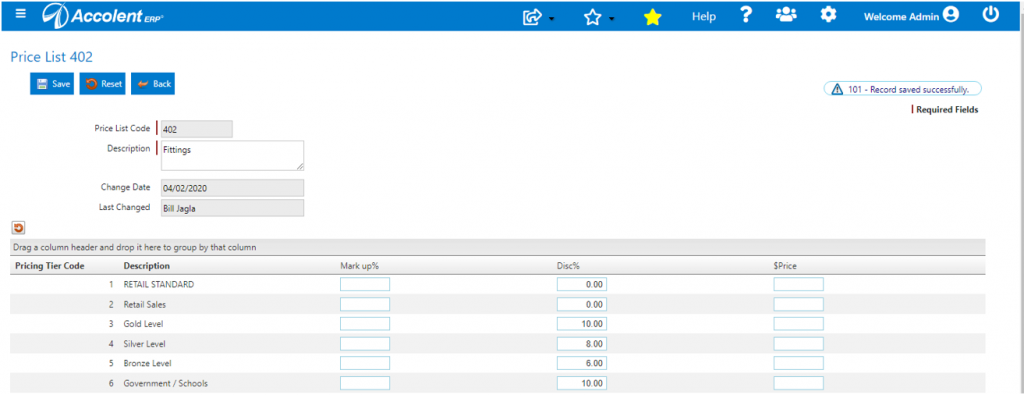1024x395 pixels.
Task: Click the Gold Level Disc% field
Action: point(582,324)
